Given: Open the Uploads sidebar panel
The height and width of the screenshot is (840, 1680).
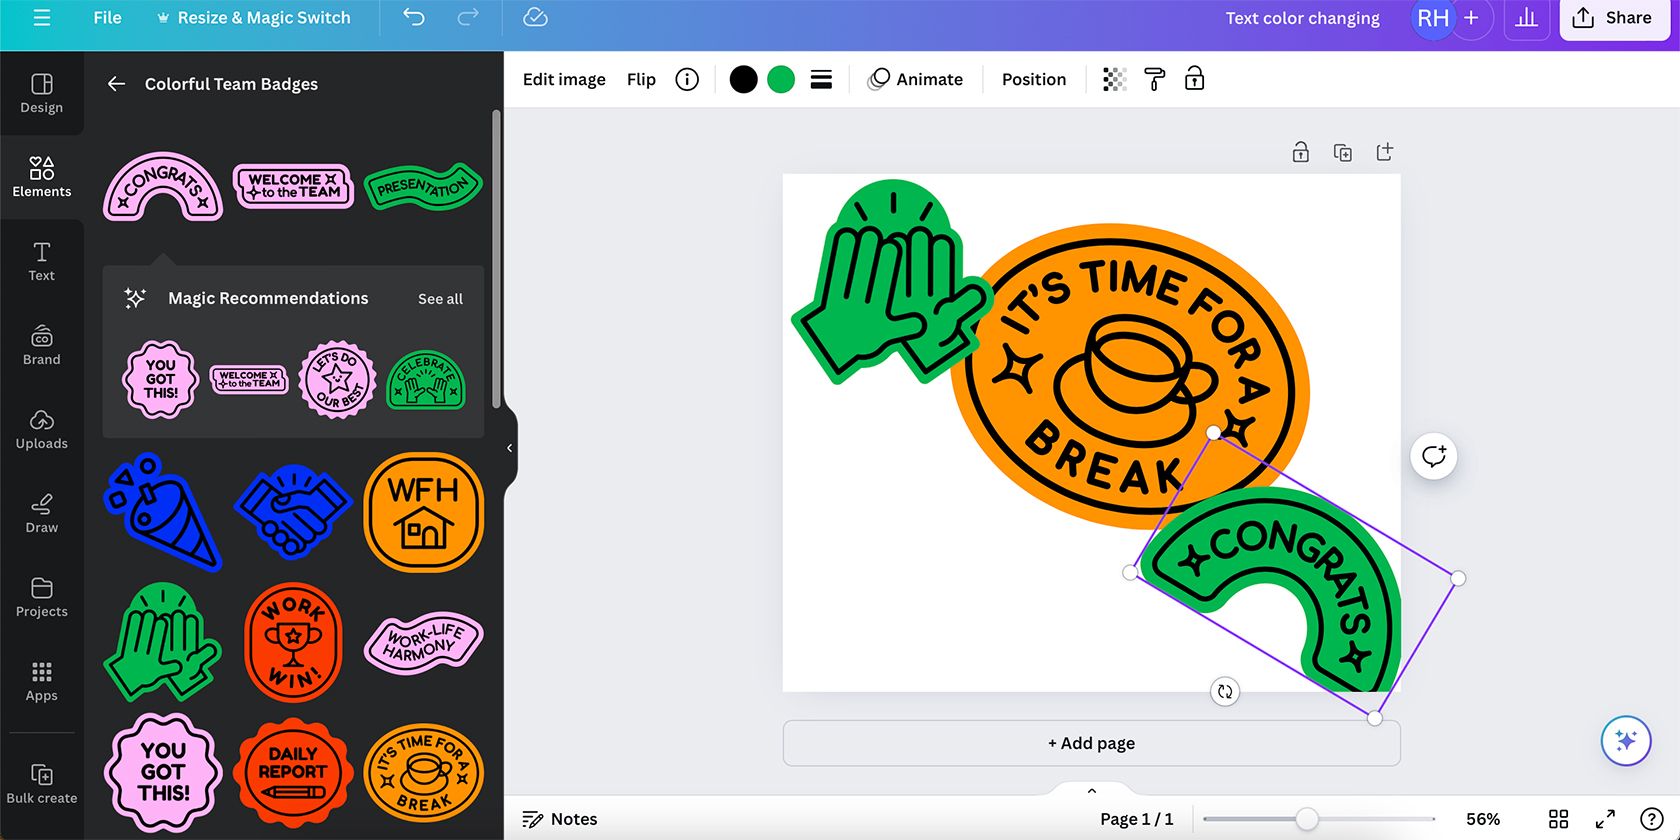Looking at the screenshot, I should tap(42, 430).
